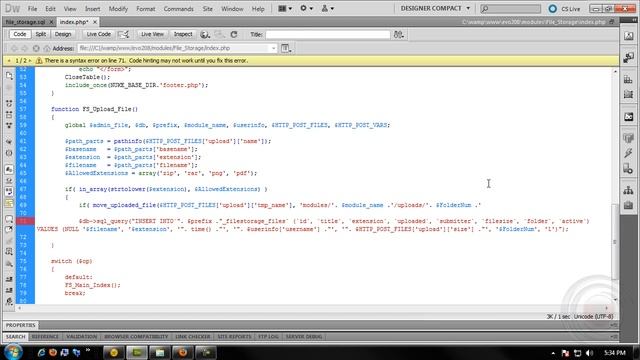Remove Comment using the coding toolbar icon
This screenshot has width=640, height=360.
pos(9,230)
